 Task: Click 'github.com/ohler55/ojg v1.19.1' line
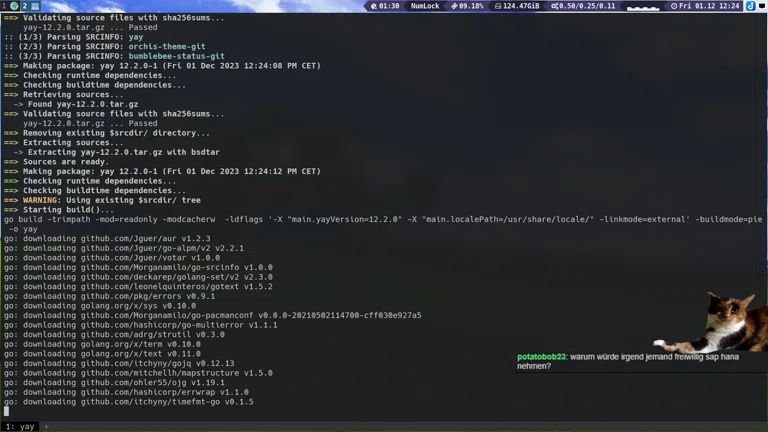115,383
